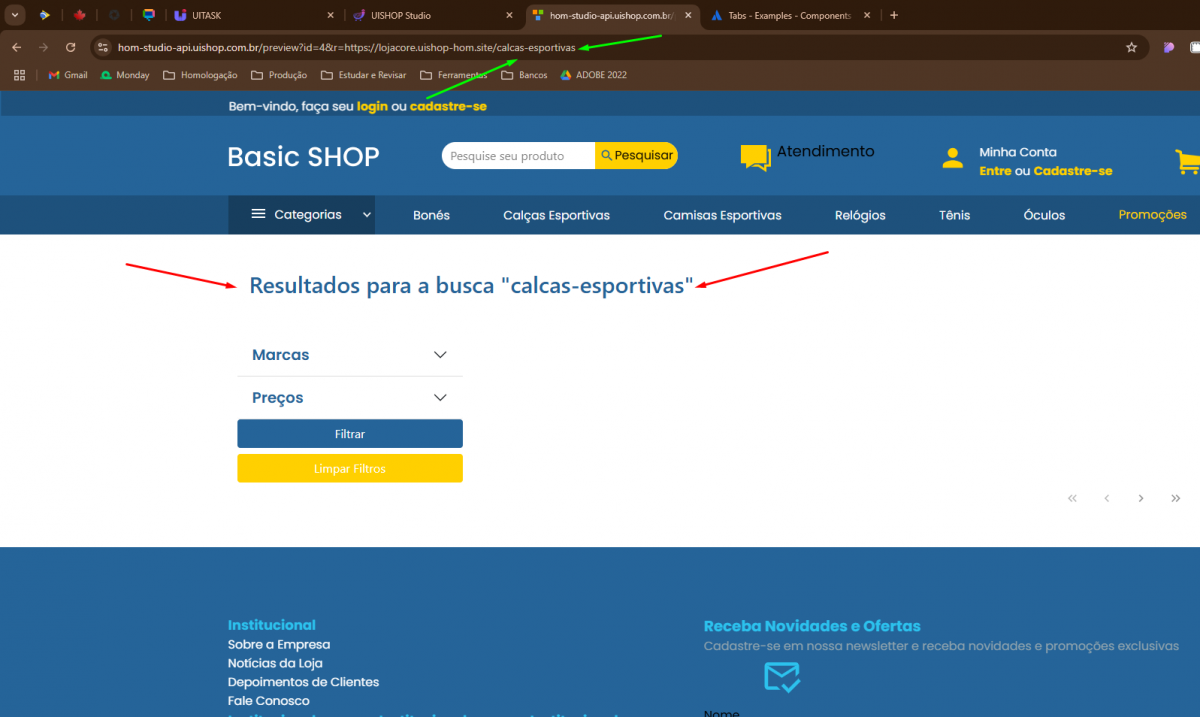
Task: Click the cadastre-se link in welcome bar
Action: pos(448,106)
